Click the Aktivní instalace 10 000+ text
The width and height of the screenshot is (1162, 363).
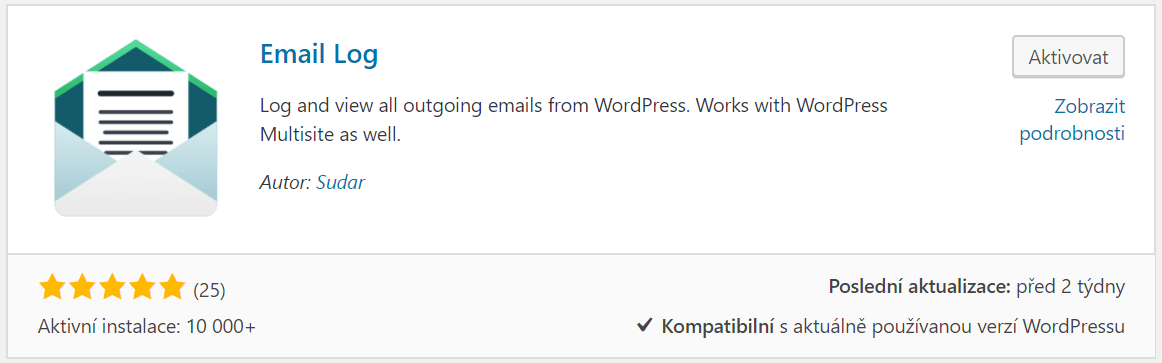147,326
